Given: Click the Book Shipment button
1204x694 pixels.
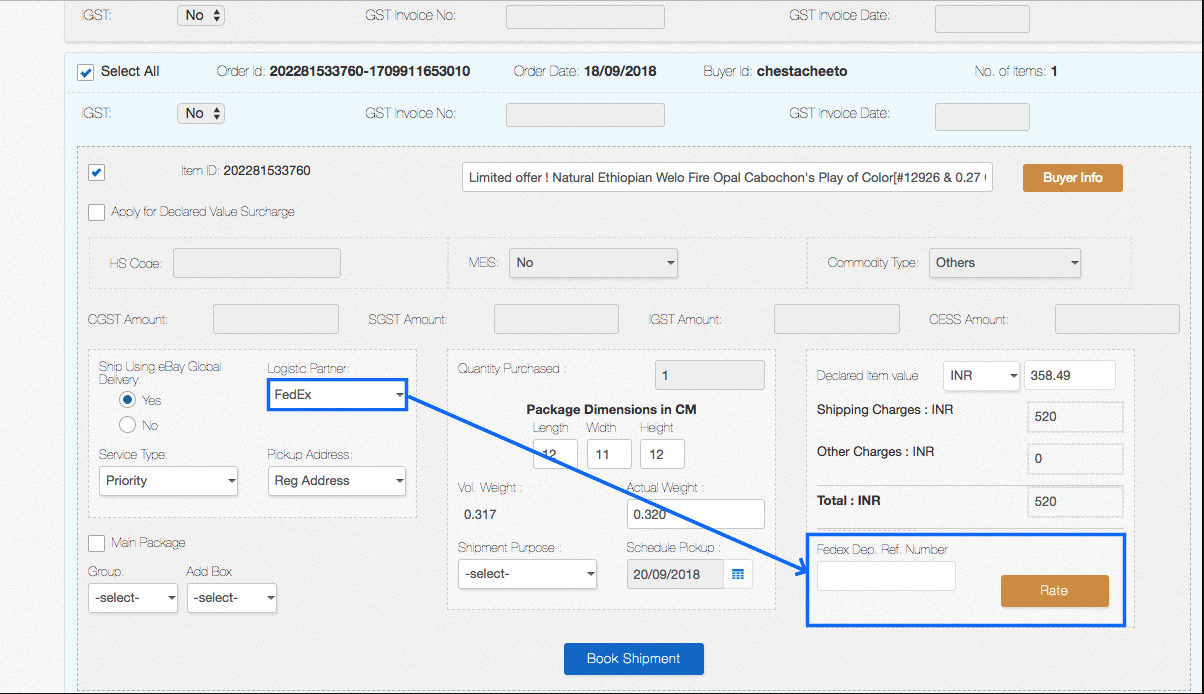Looking at the screenshot, I should tap(633, 659).
